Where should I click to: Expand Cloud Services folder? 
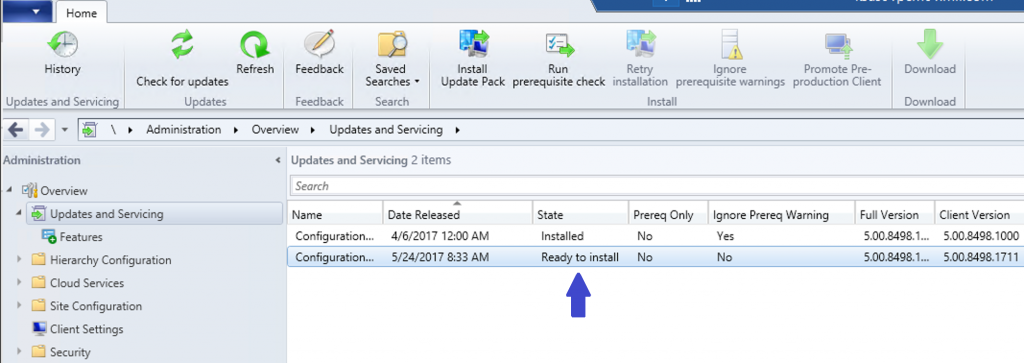point(20,283)
